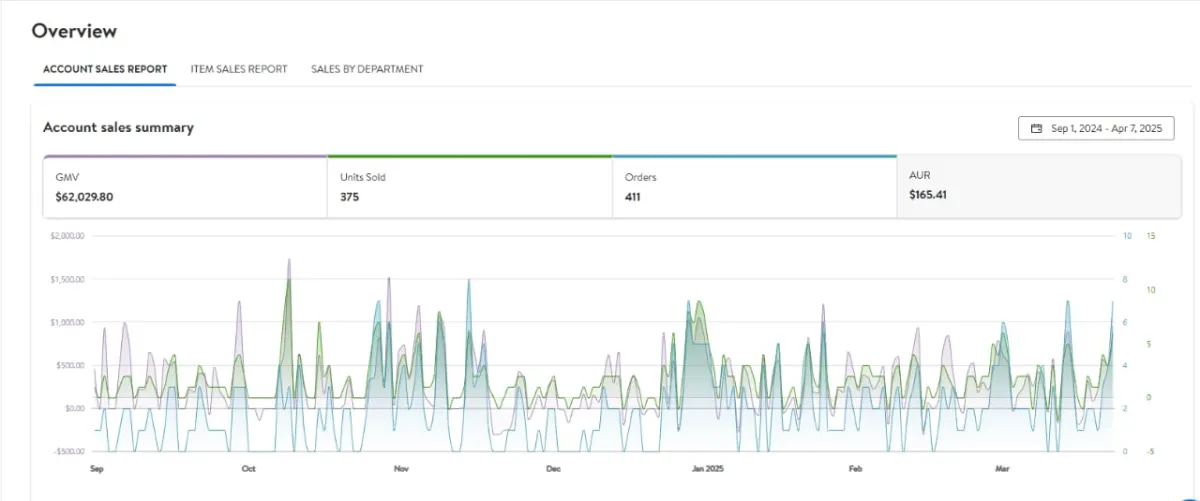
Task: Click the $2,000.00 y-axis label
Action: 69,236
